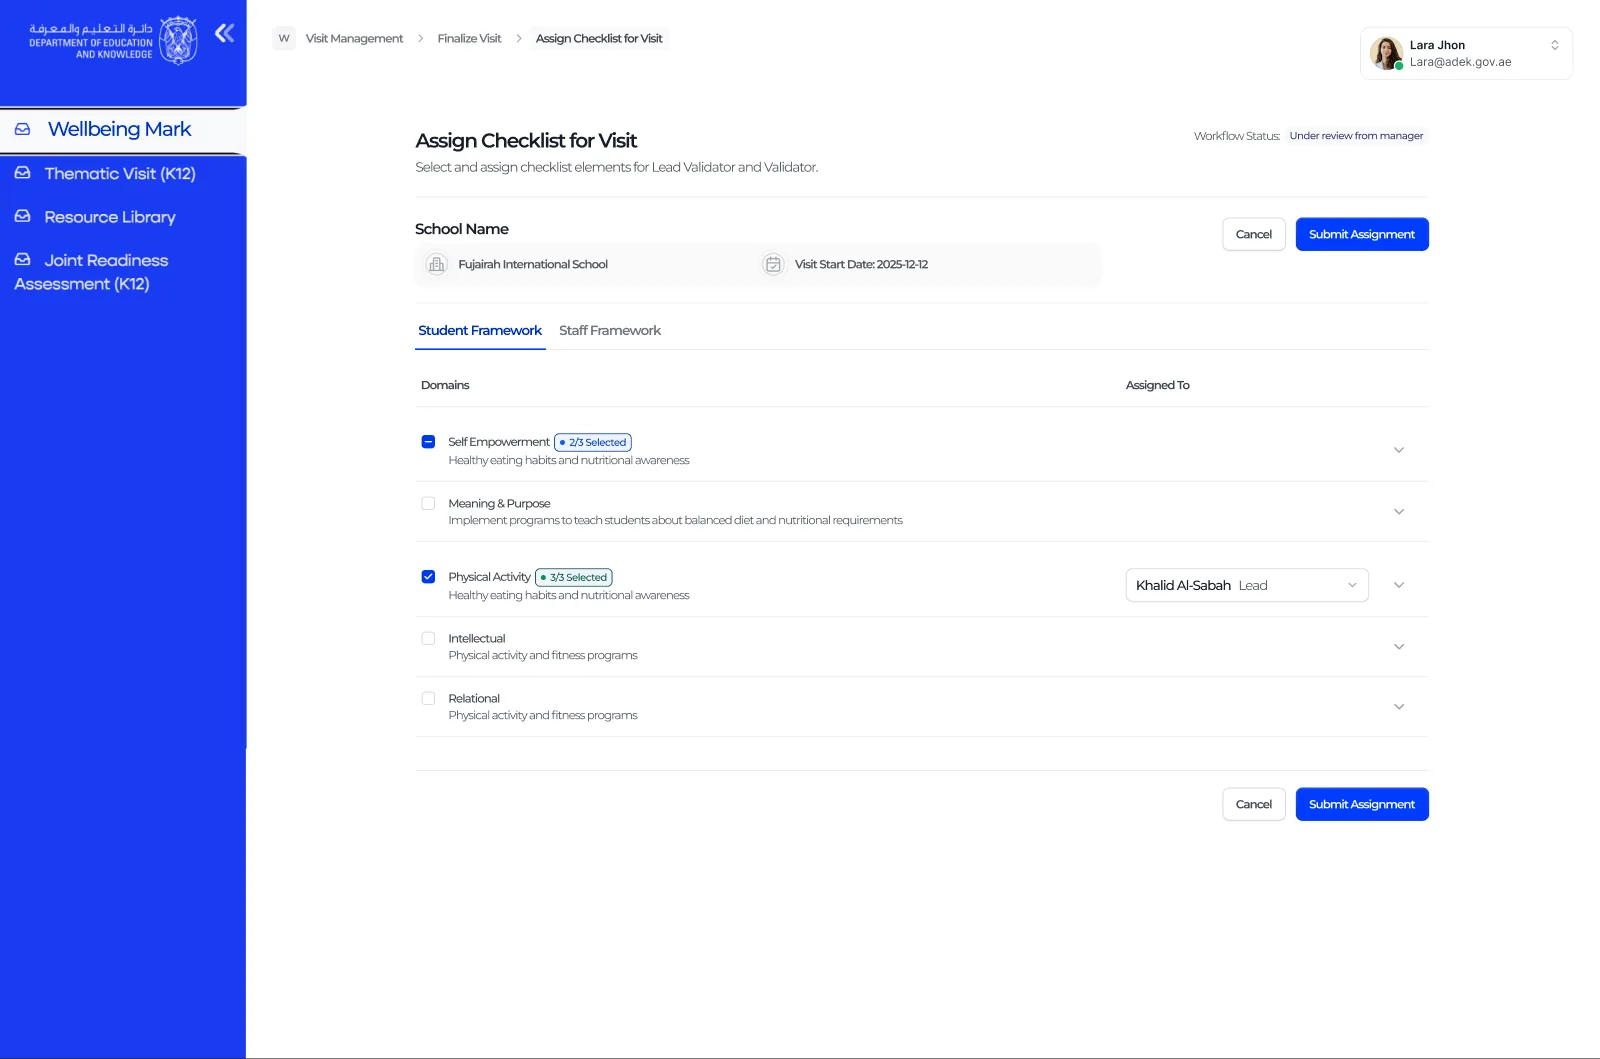Image resolution: width=1600 pixels, height=1059 pixels.
Task: Check the Intellectual domain checkbox
Action: point(428,638)
